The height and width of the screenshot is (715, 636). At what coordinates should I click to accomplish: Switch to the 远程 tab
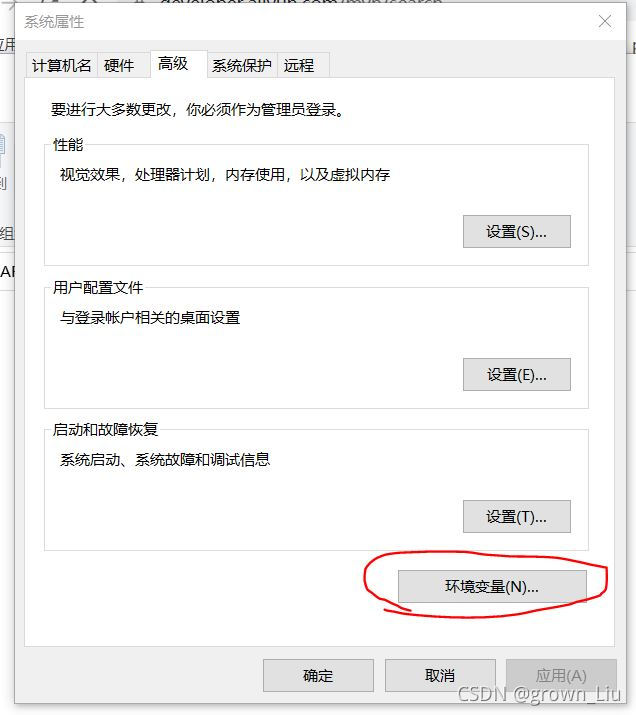tap(299, 66)
